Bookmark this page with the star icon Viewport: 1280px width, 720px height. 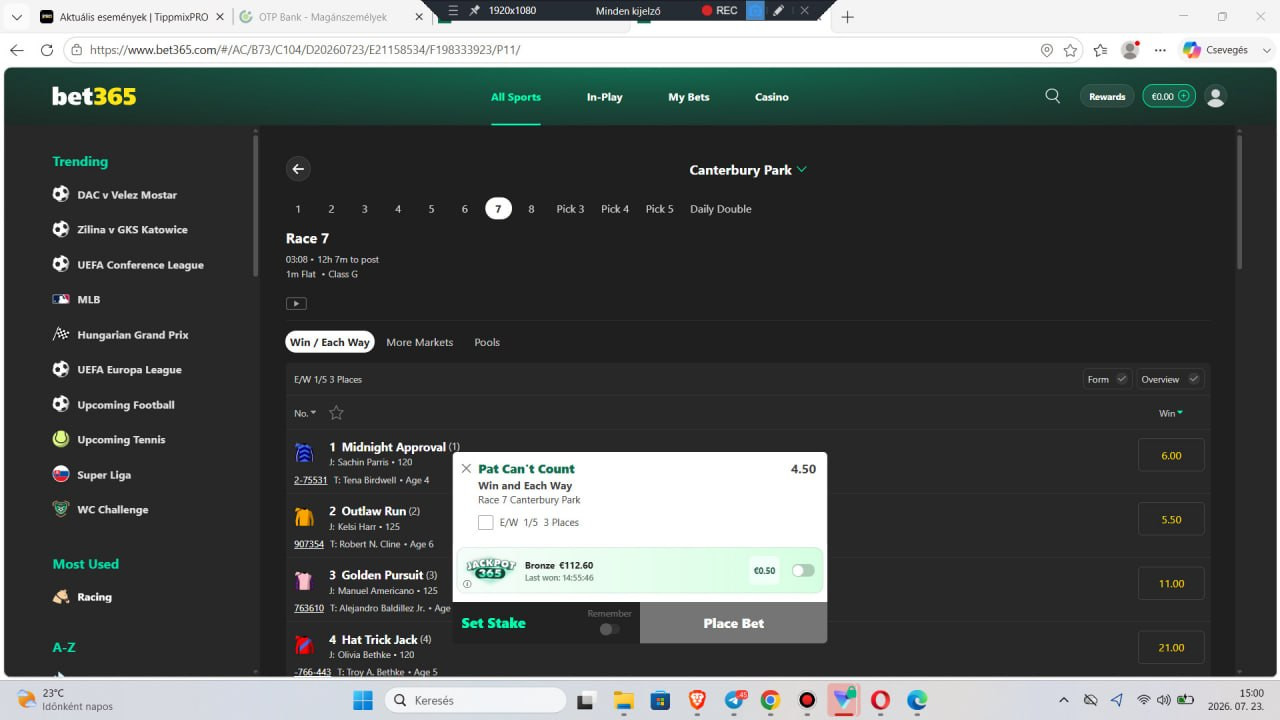pos(1071,50)
